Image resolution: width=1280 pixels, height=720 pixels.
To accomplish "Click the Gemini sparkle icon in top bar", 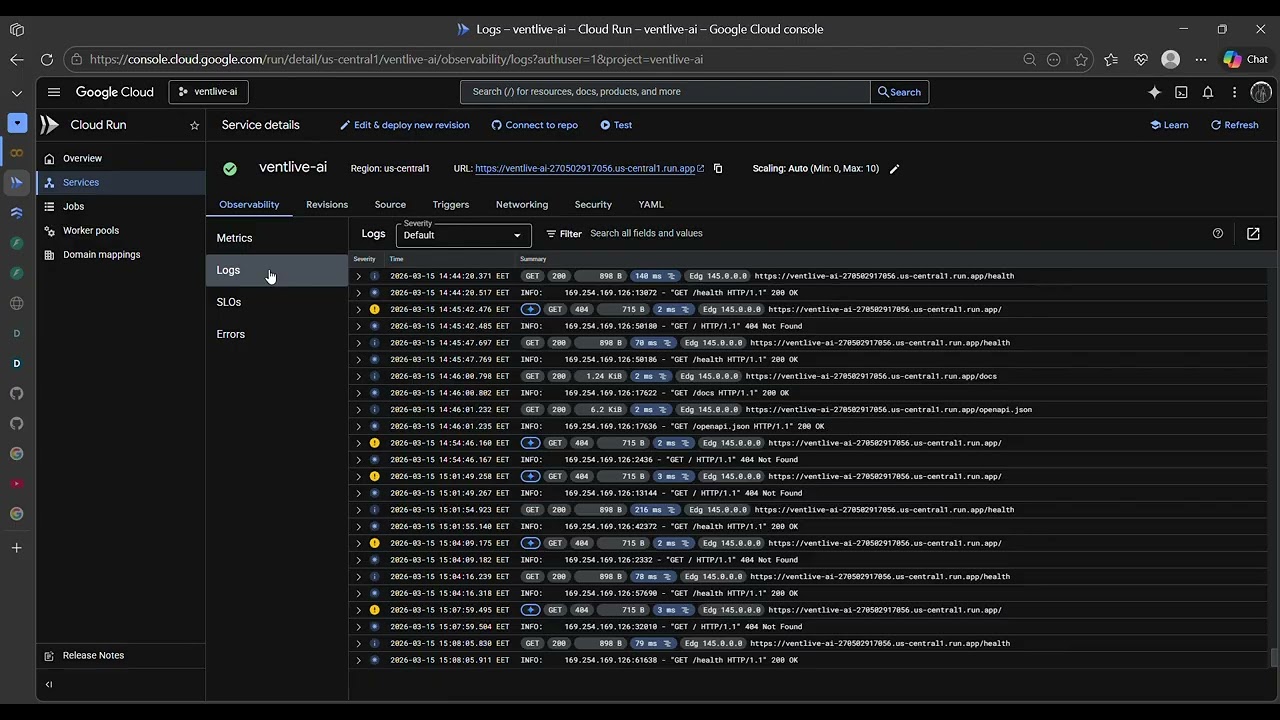I will click(x=1155, y=92).
